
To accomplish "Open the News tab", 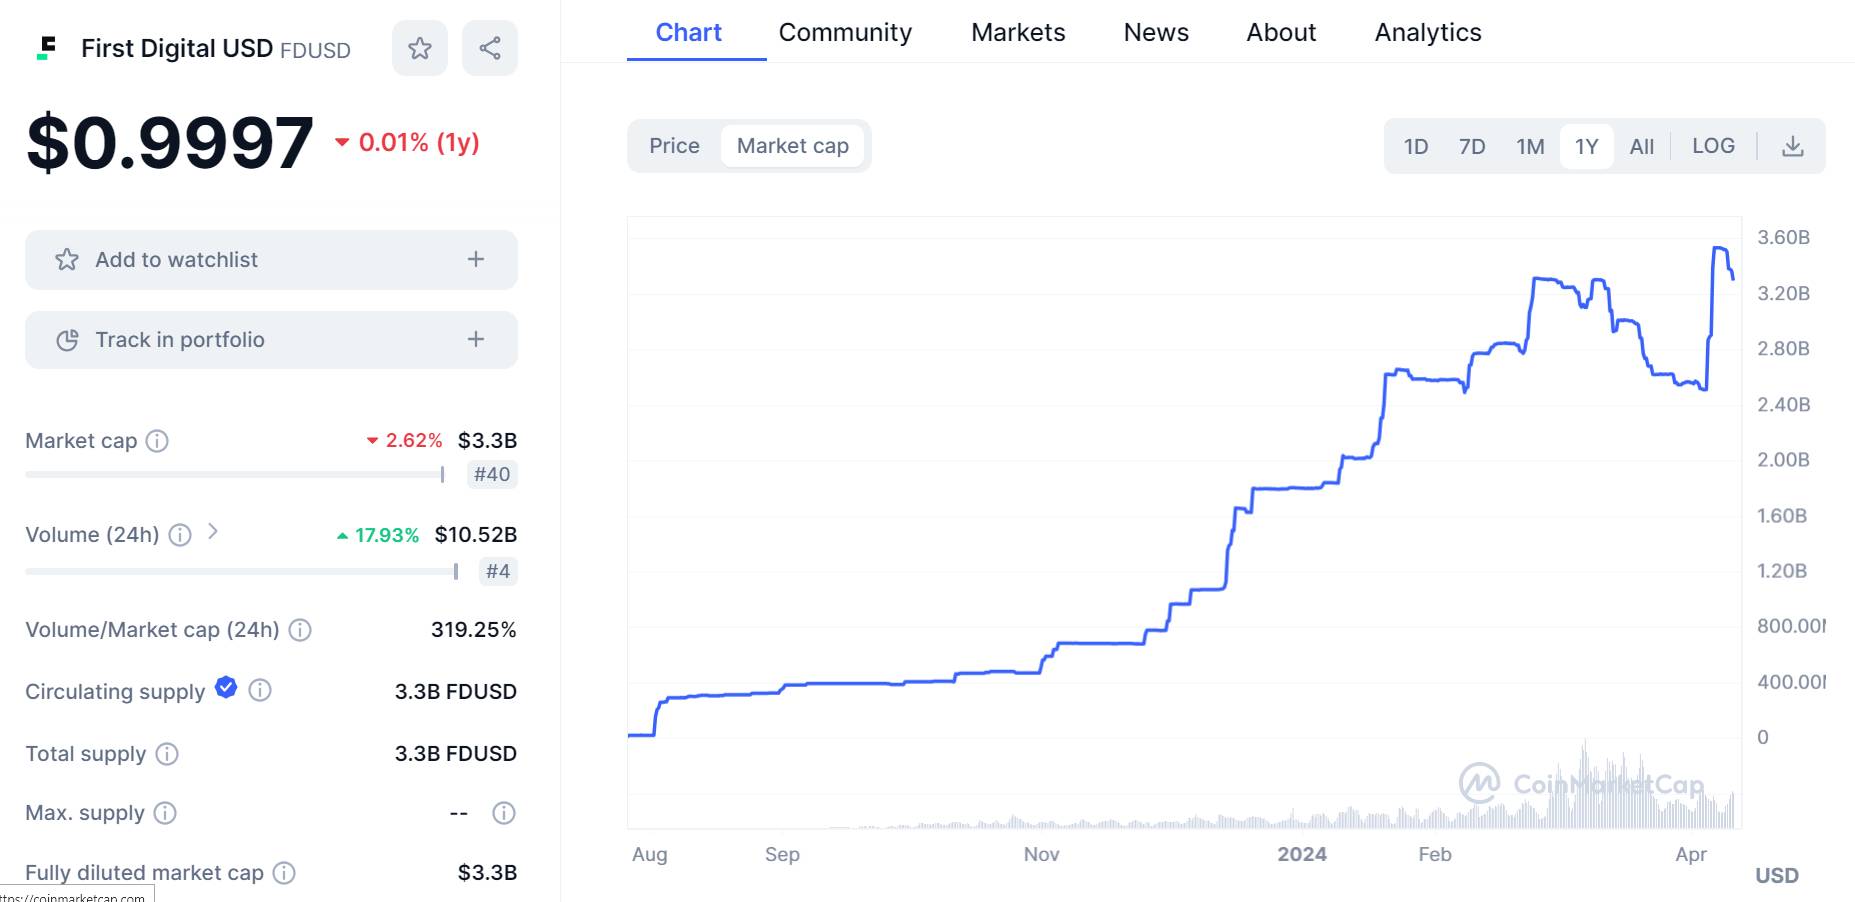I will (x=1156, y=33).
